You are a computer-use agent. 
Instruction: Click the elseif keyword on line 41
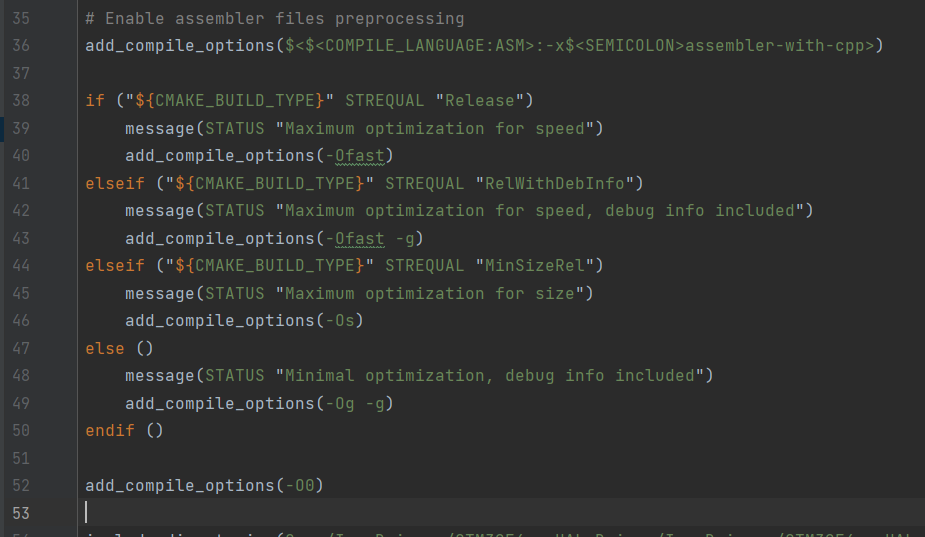pos(115,183)
